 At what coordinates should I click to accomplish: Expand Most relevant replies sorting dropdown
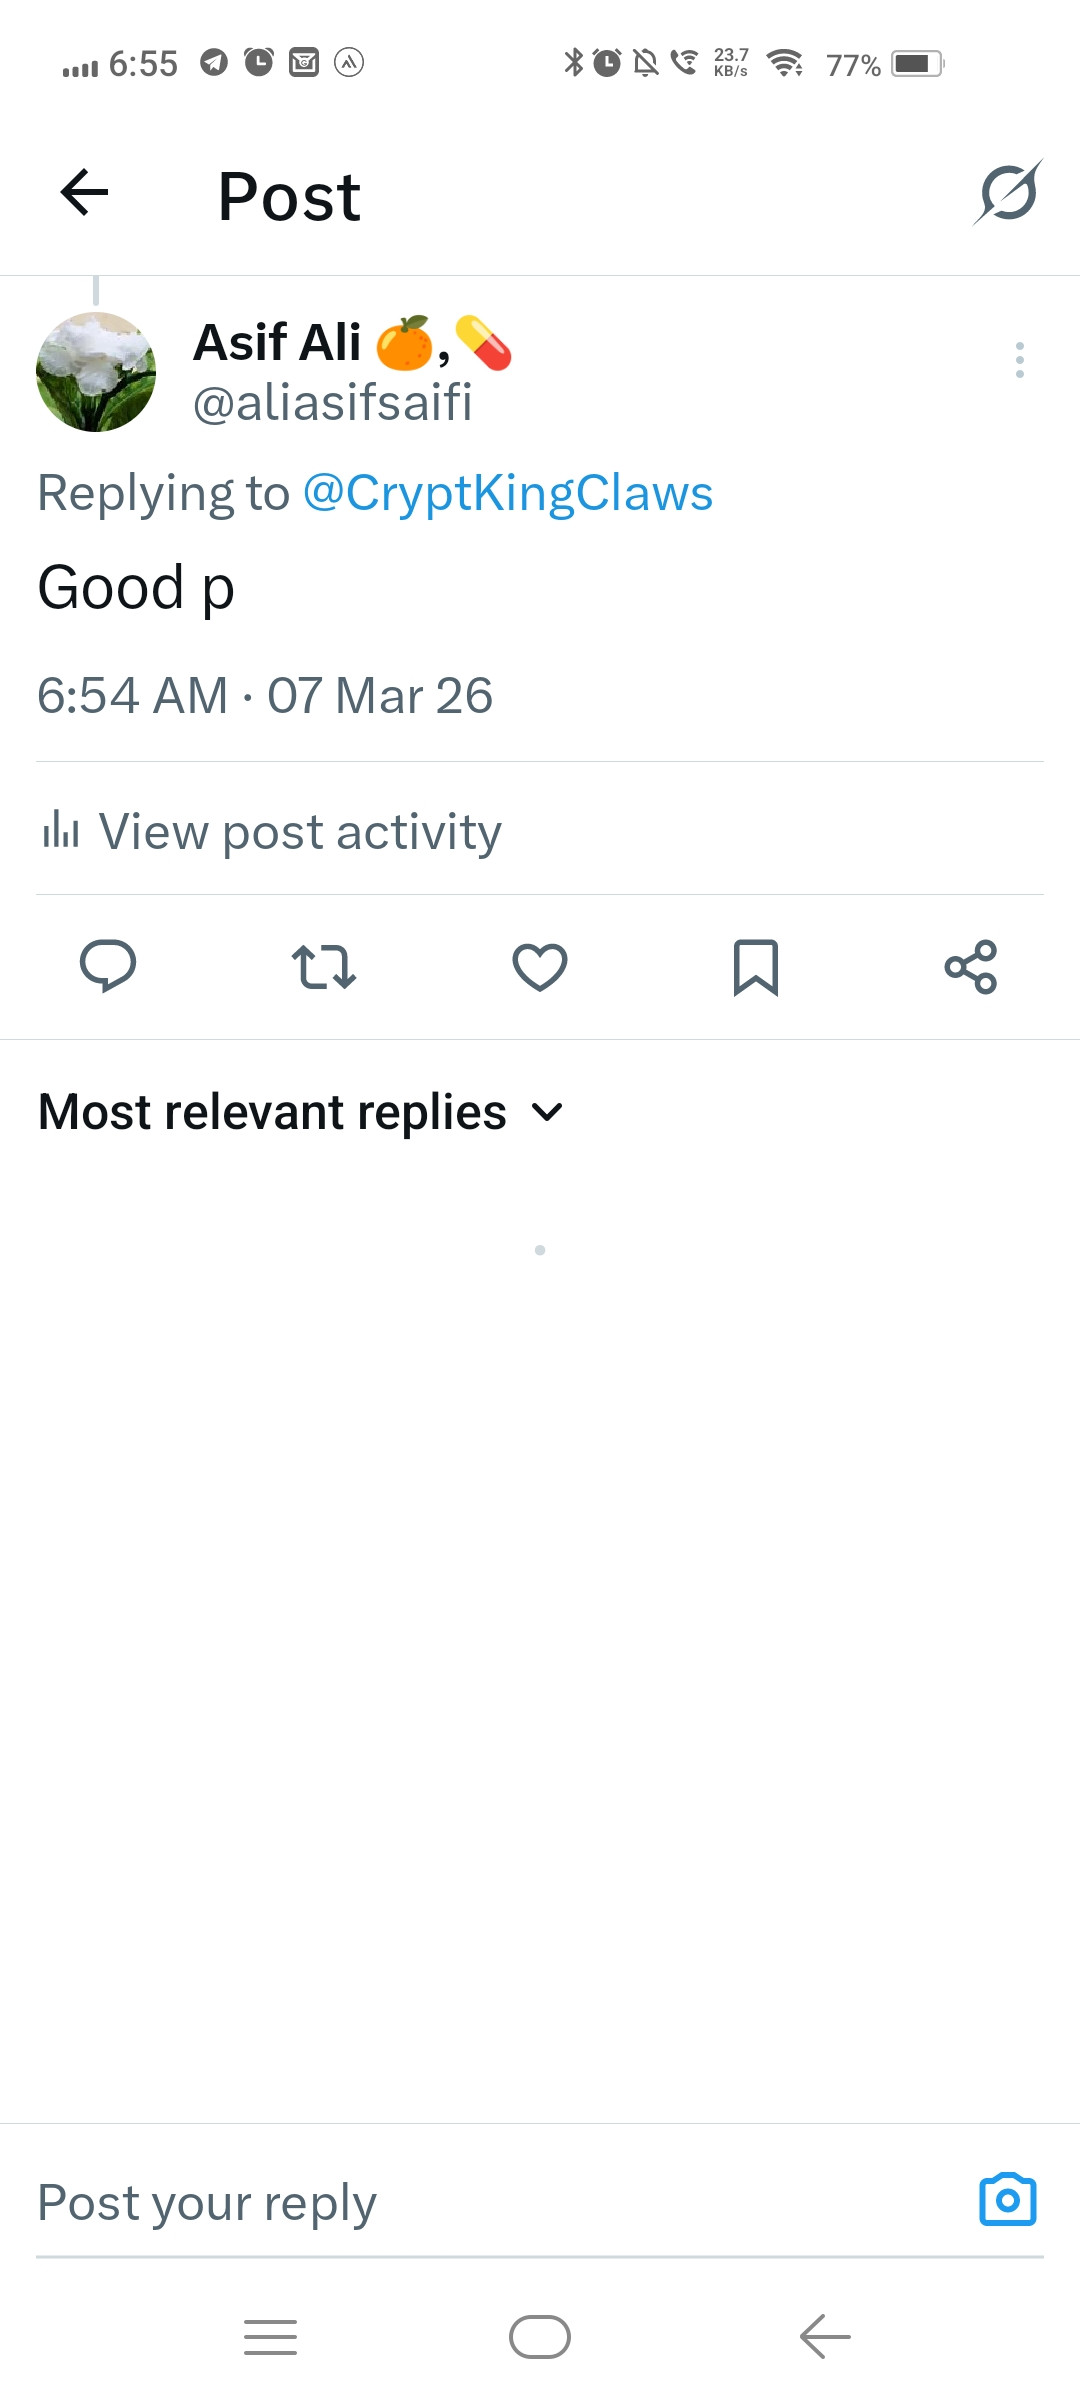[x=302, y=1112]
